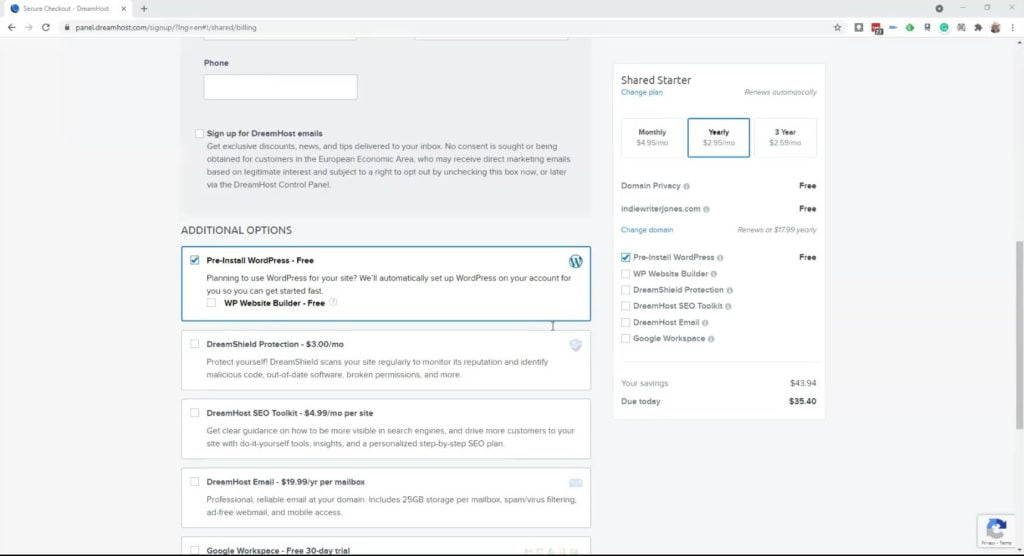Click the Renews at $17.99 yearly note
The height and width of the screenshot is (556, 1024).
coord(776,230)
